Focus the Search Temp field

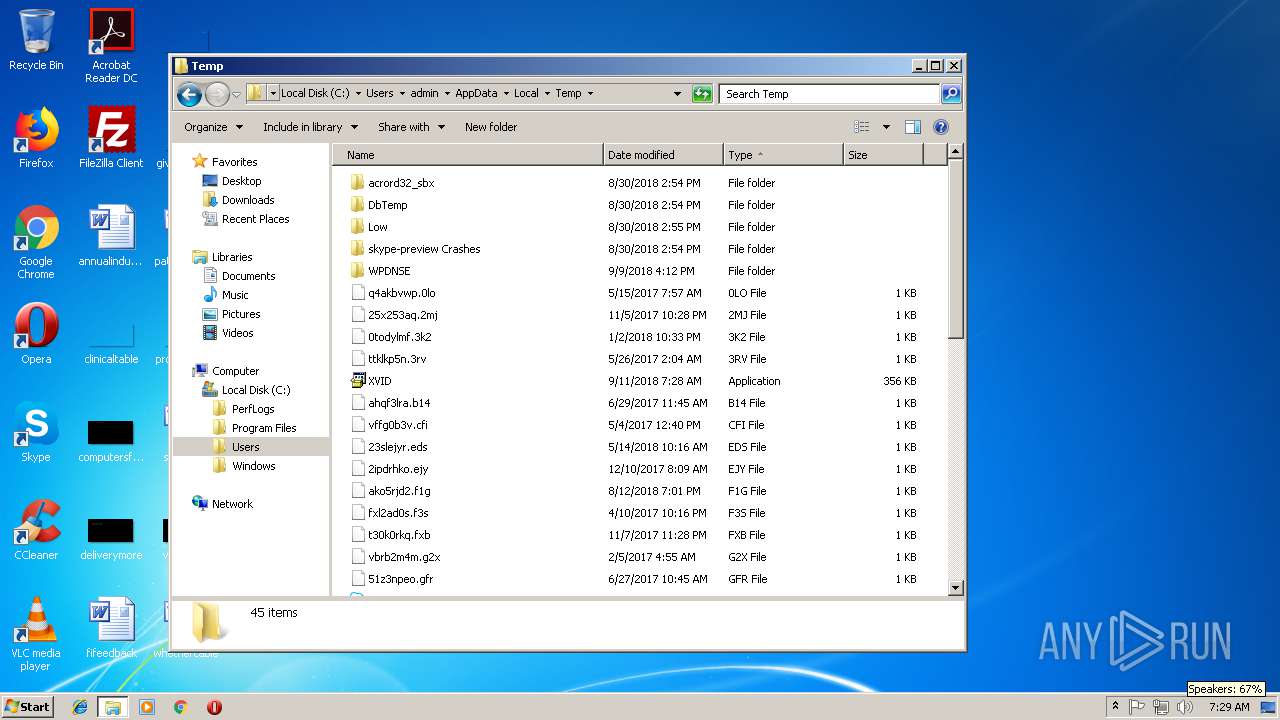tap(829, 94)
